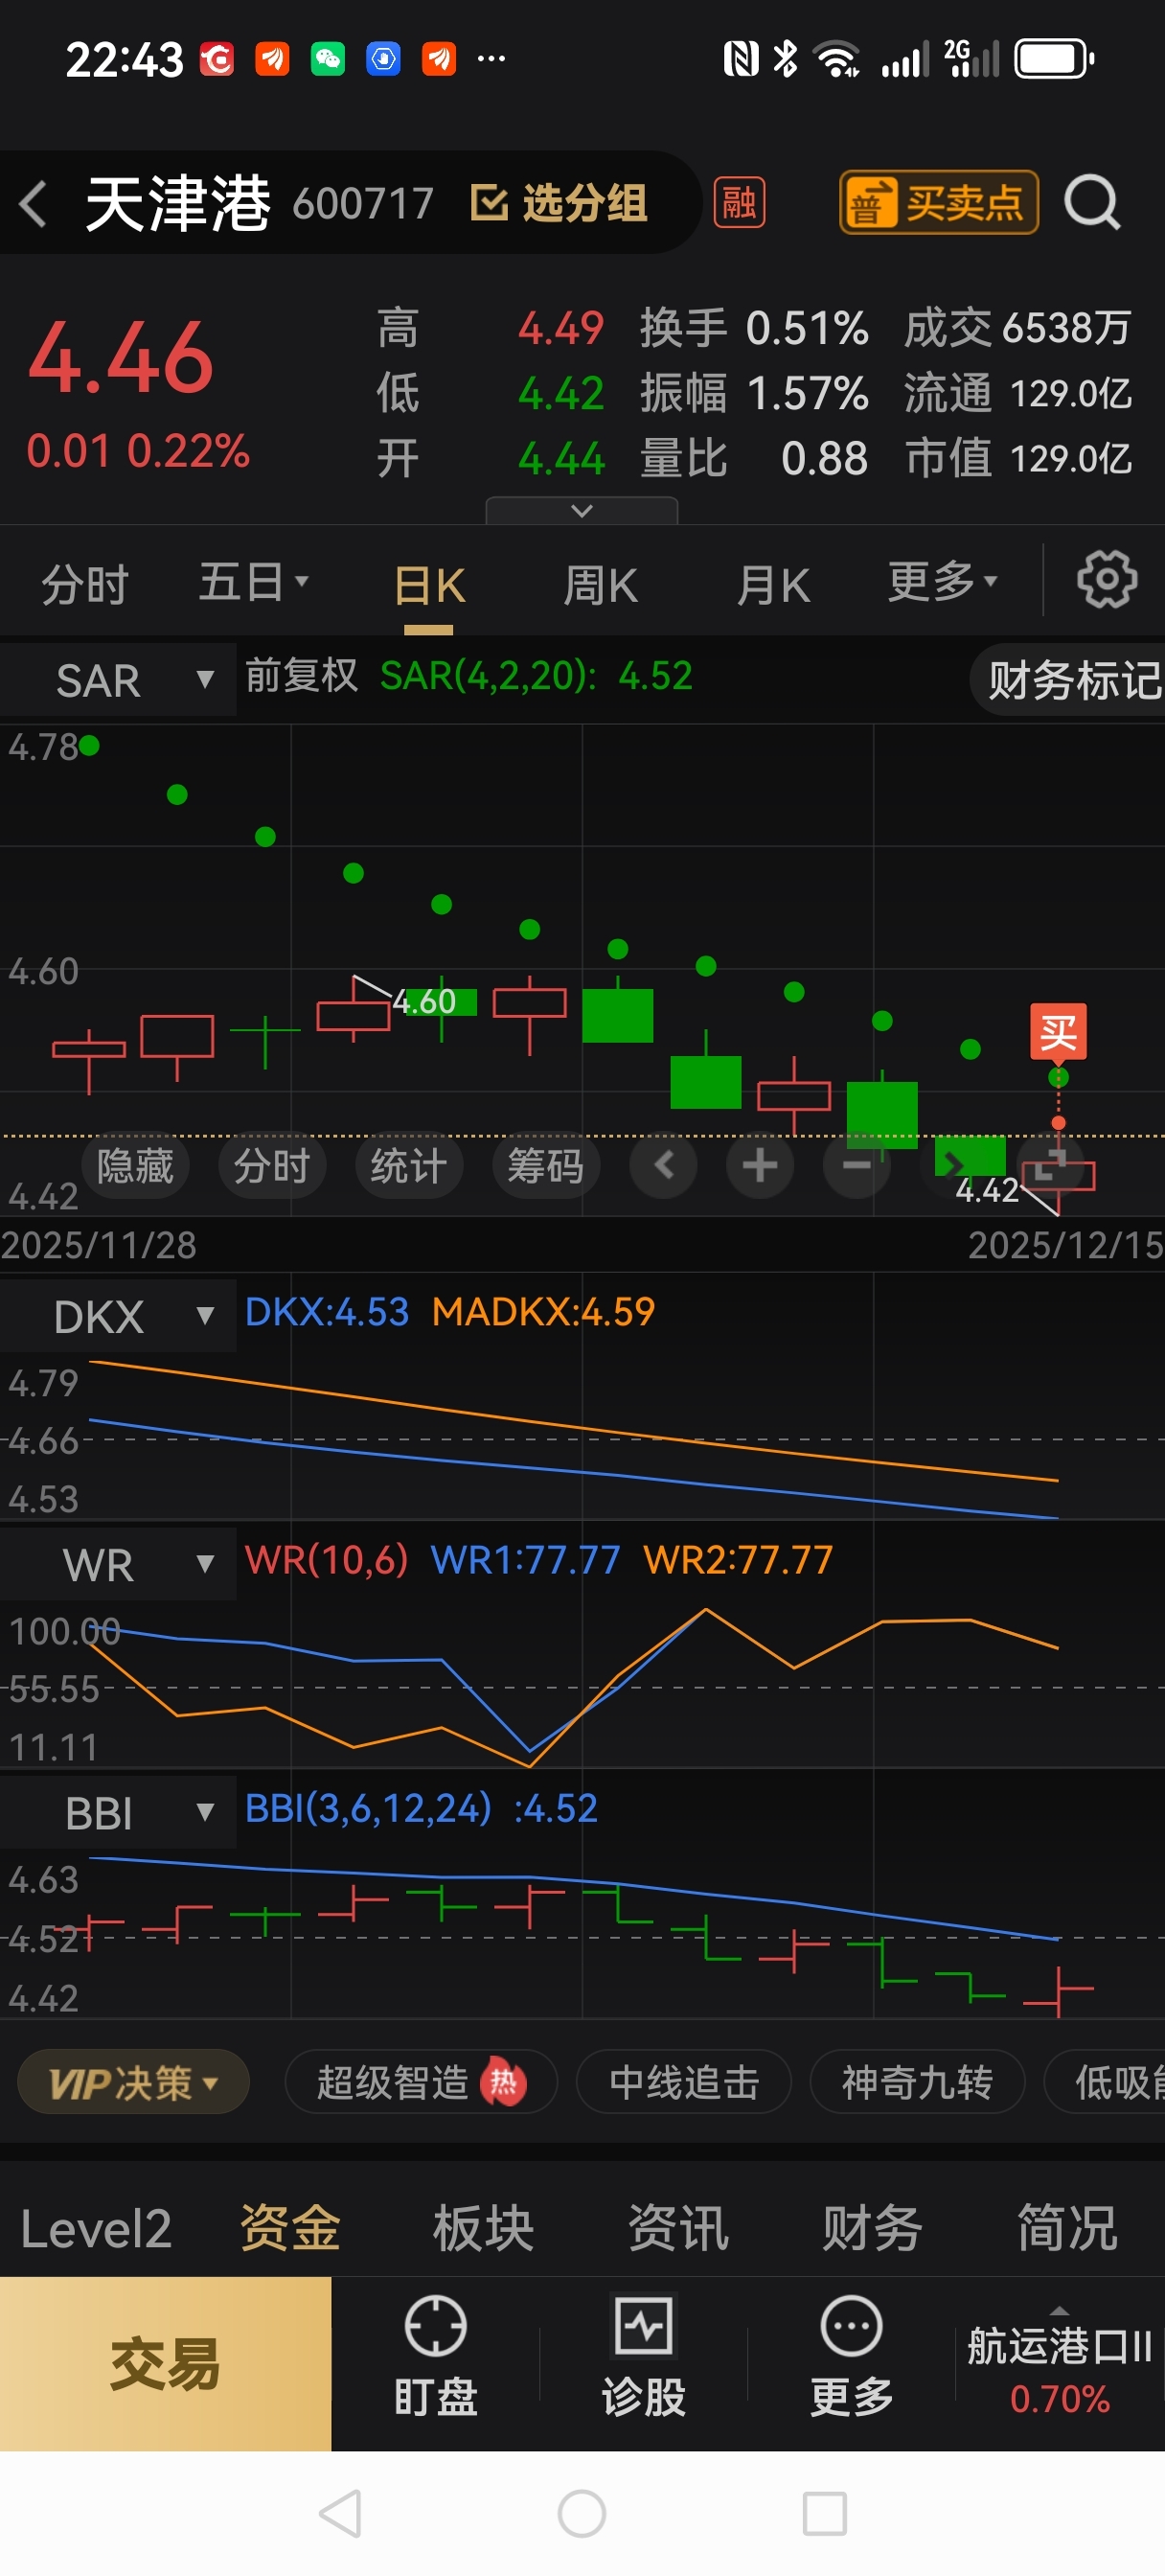Open 更多 options icon in bottom bar

click(851, 2356)
